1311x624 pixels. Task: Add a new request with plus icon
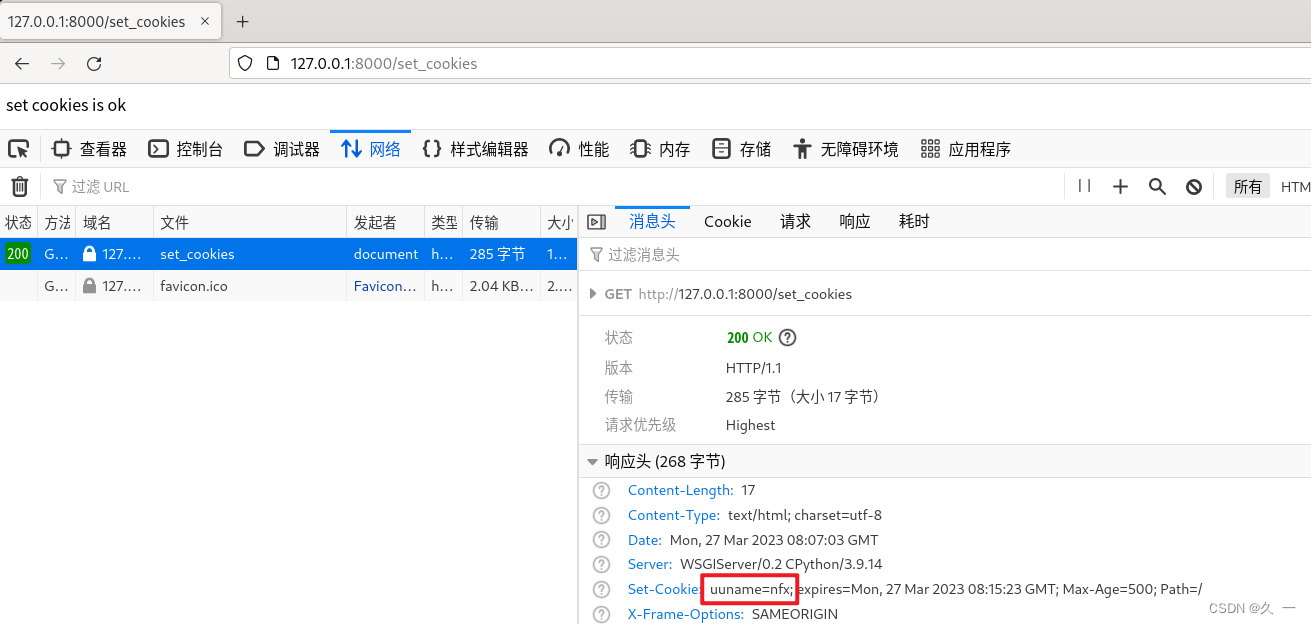(x=1120, y=186)
